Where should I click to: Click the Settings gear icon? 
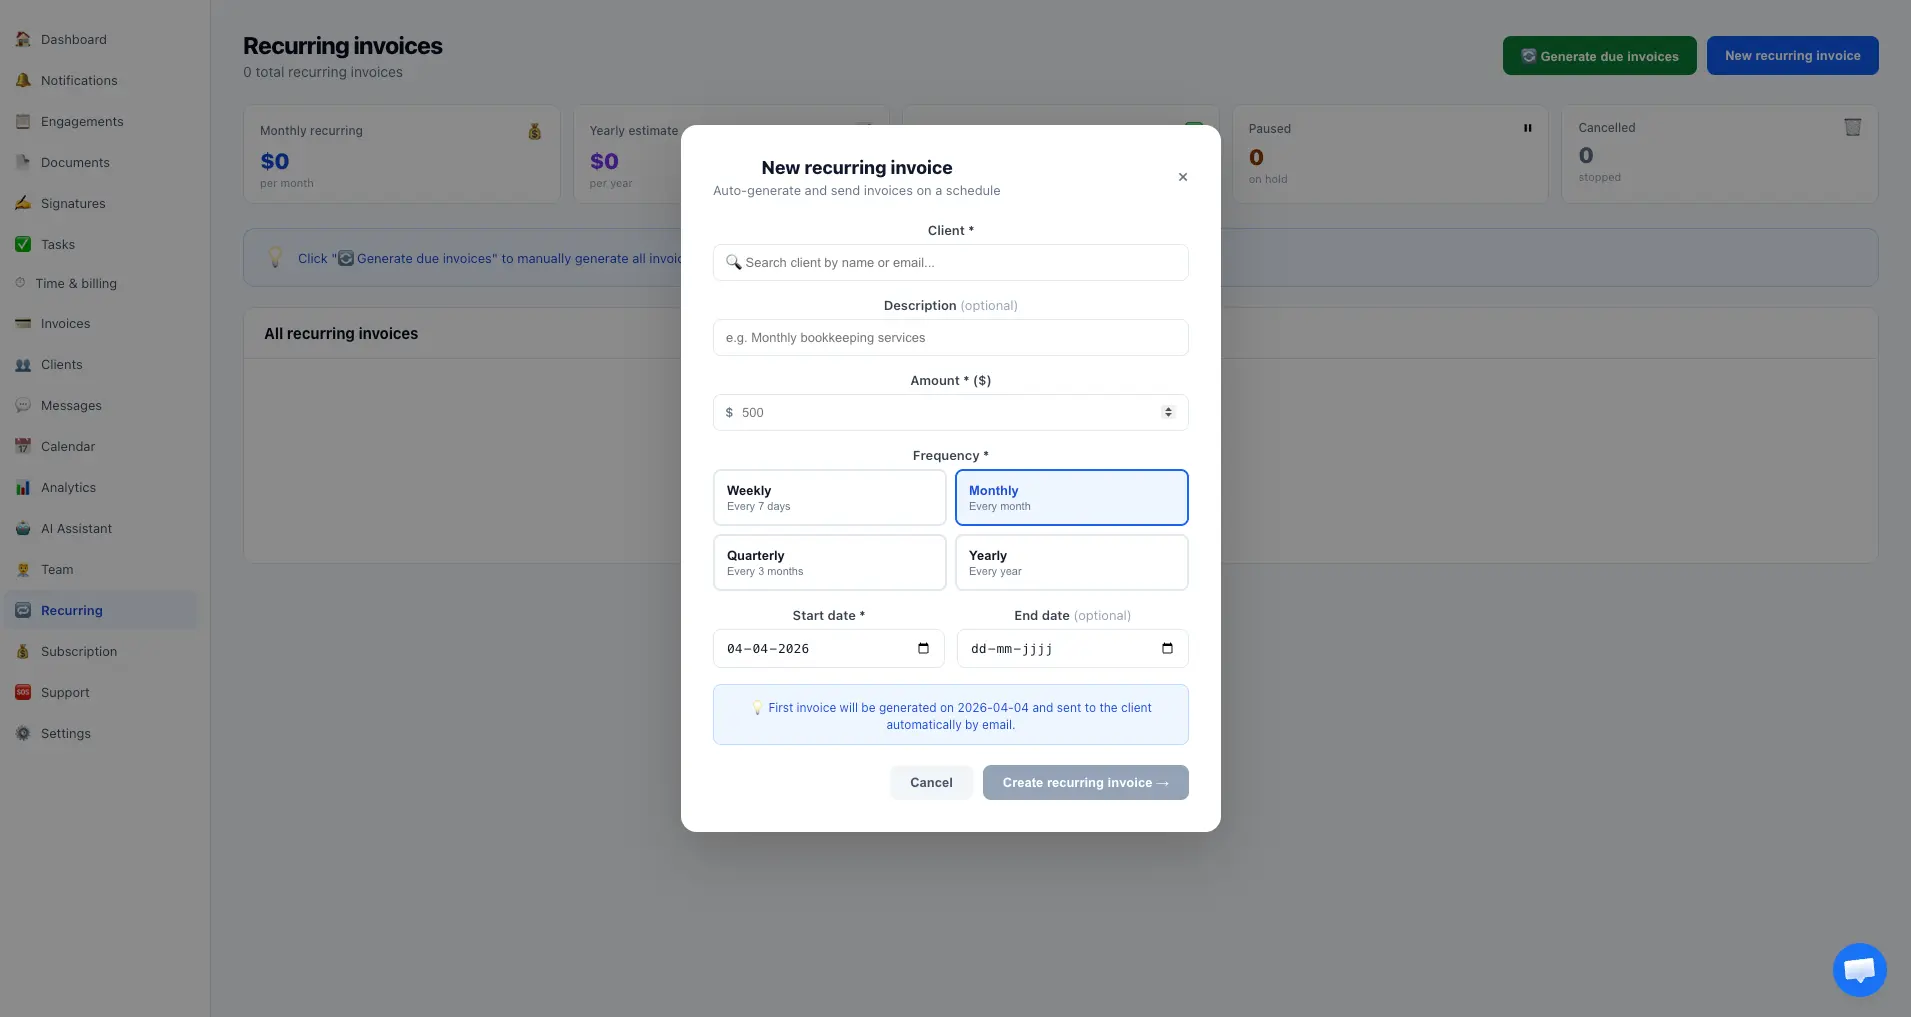(x=23, y=734)
